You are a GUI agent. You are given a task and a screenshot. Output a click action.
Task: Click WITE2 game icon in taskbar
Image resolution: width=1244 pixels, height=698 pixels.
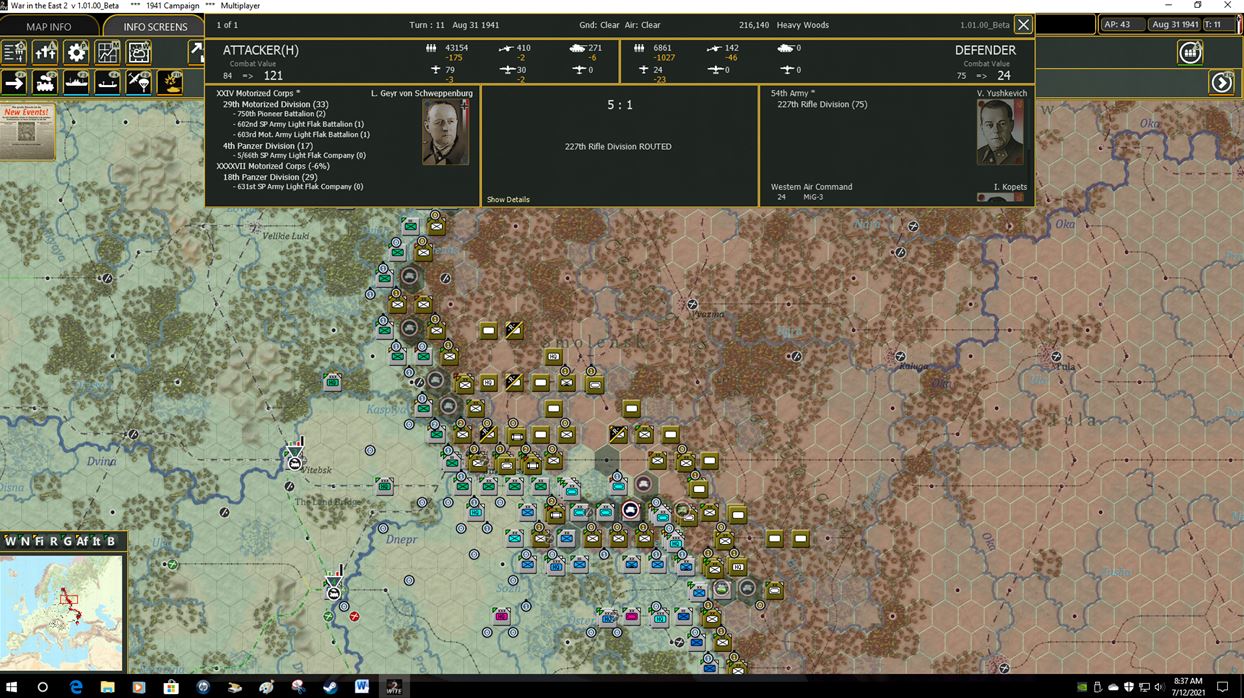coord(393,687)
